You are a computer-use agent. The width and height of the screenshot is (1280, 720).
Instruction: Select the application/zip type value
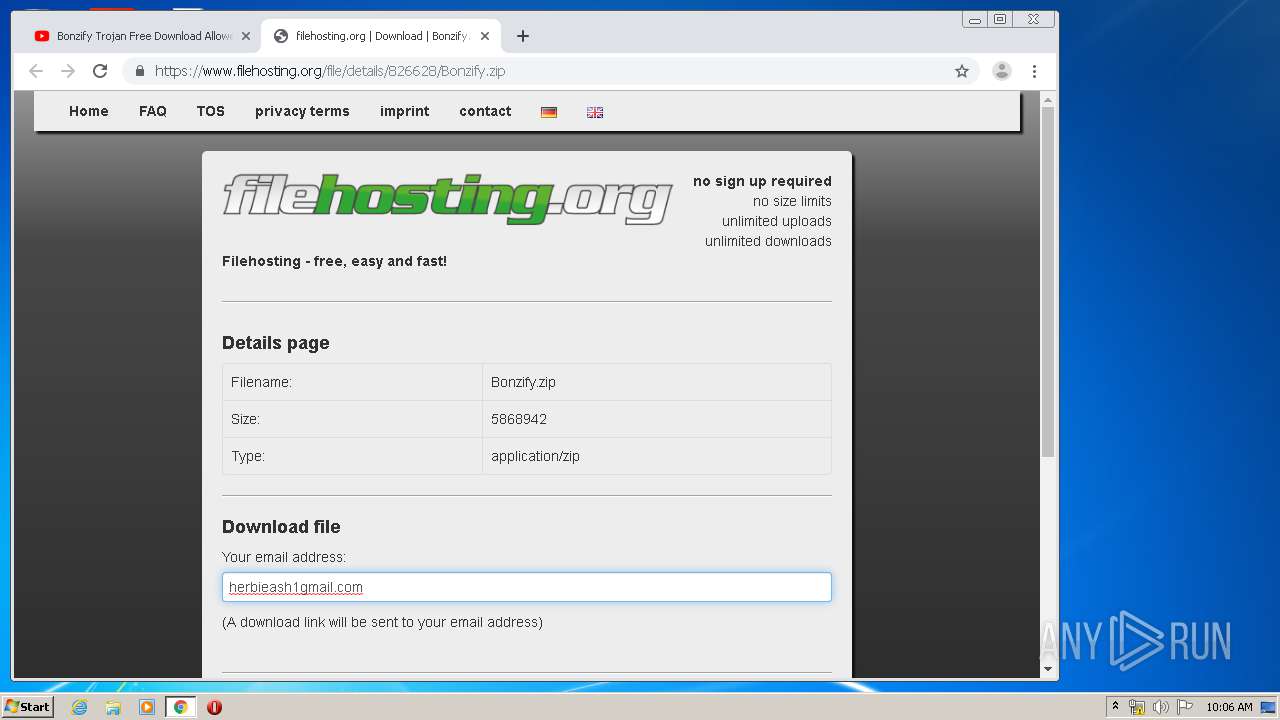(x=535, y=456)
